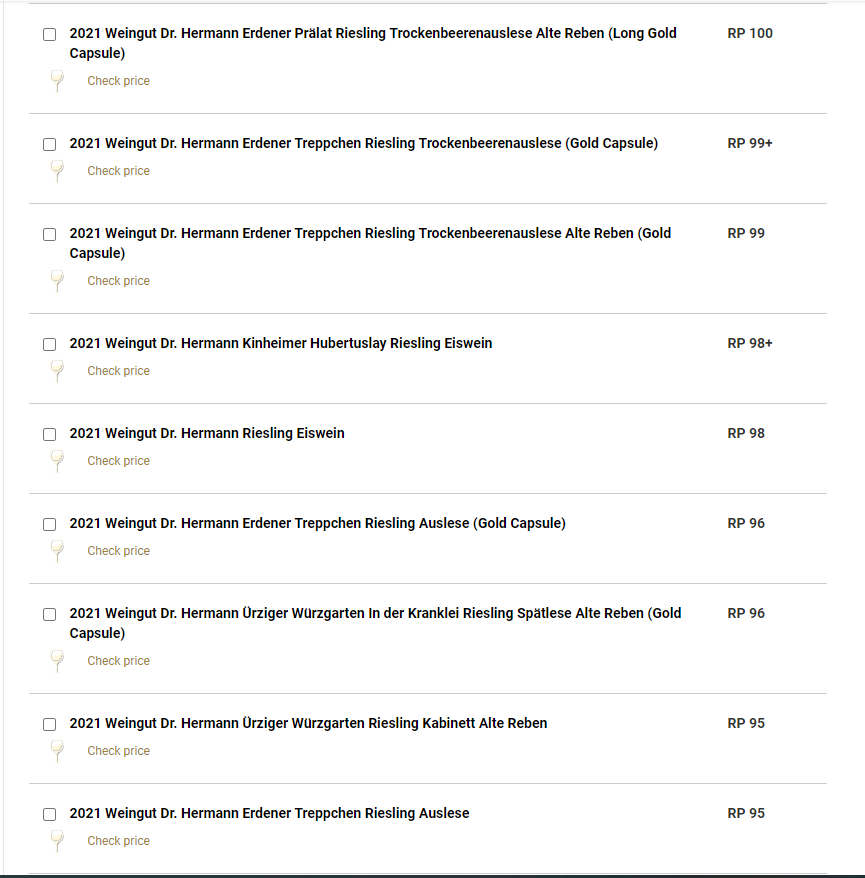
Task: Open the Erdener Treppchen Auslese (Gold Capsule) wine title
Action: tap(317, 523)
